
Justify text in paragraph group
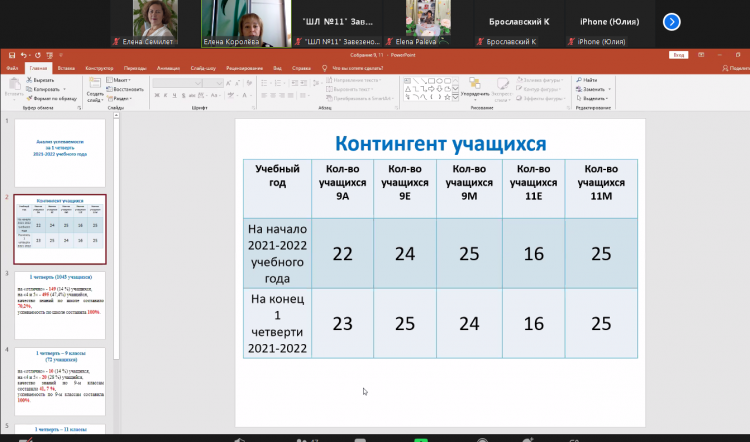pyautogui.click(x=290, y=95)
